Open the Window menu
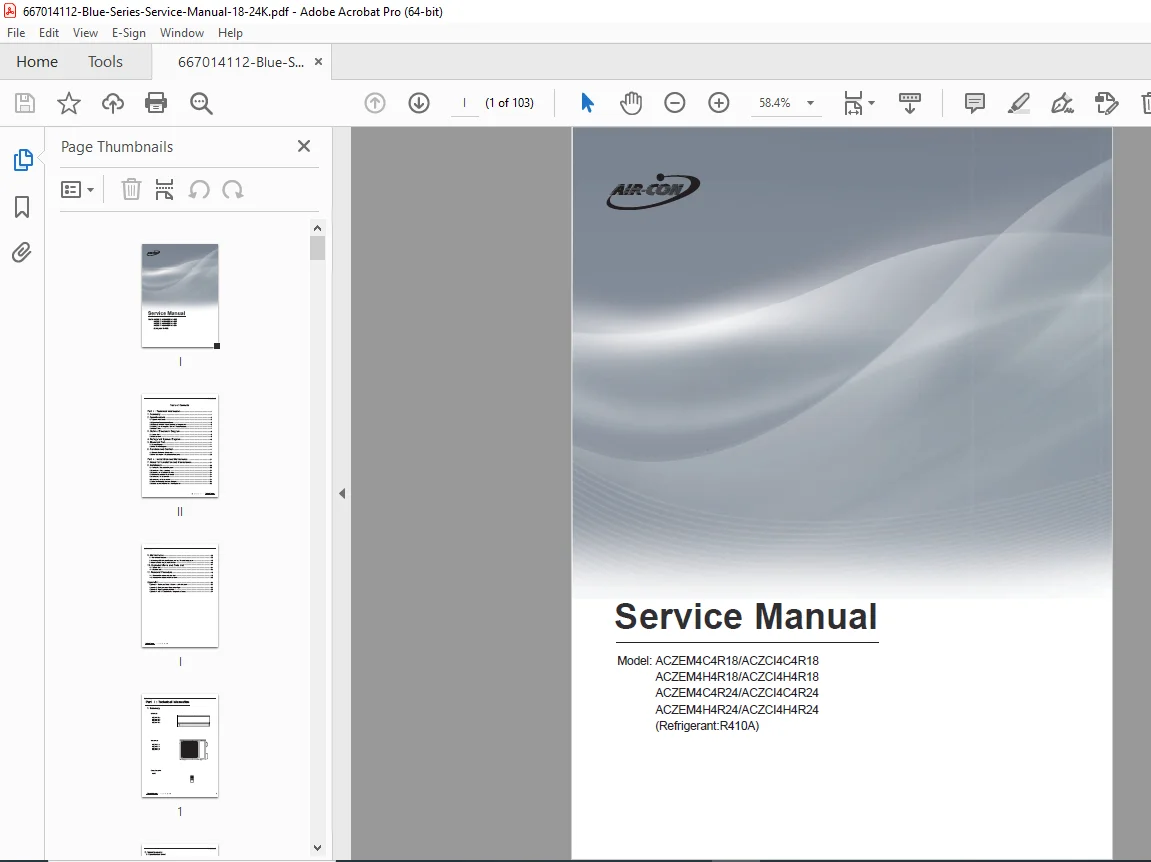The width and height of the screenshot is (1151, 862). (x=181, y=33)
